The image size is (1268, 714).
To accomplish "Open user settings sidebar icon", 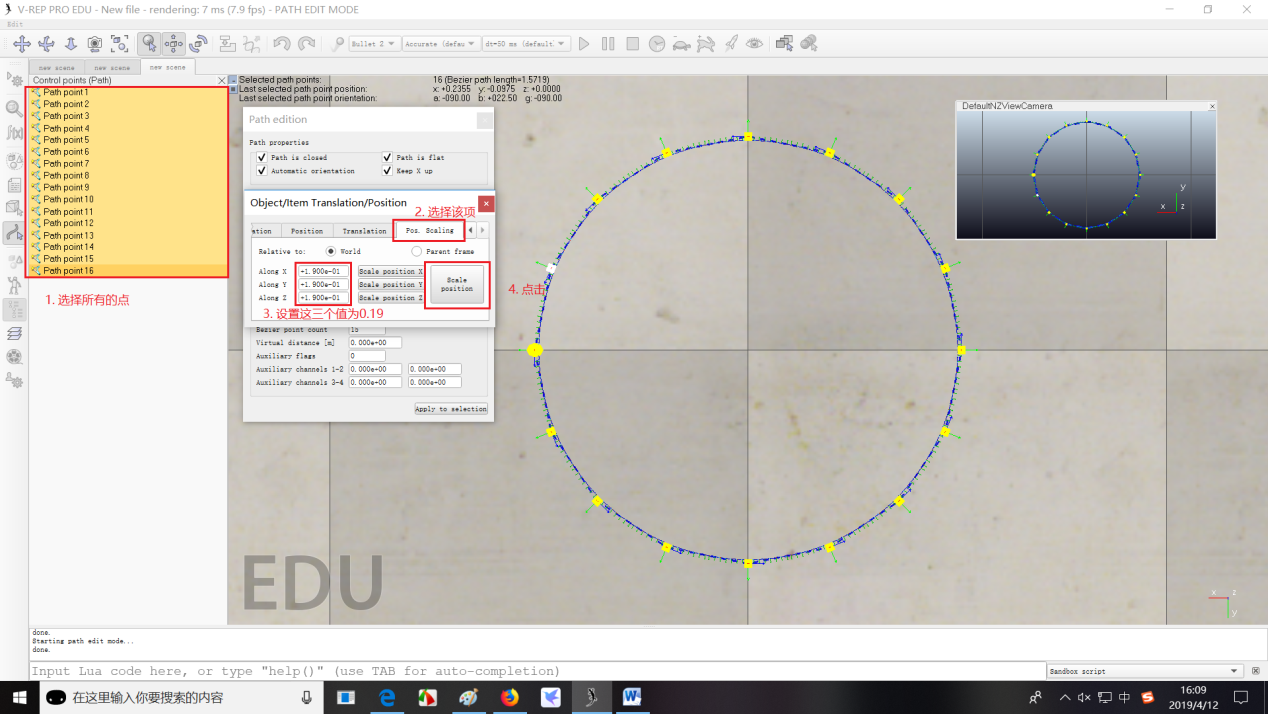I will coord(14,381).
